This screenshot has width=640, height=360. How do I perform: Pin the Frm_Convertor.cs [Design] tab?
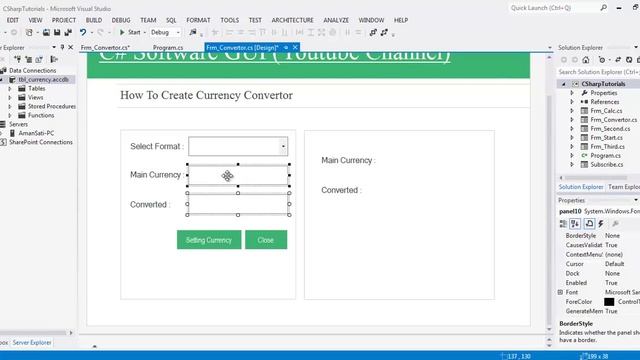pyautogui.click(x=286, y=47)
